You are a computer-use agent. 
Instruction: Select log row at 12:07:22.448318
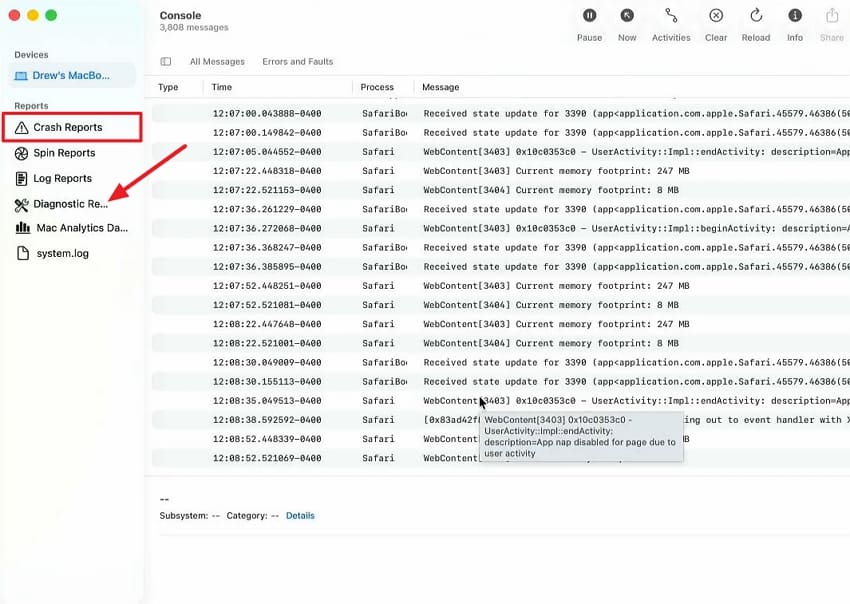click(501, 171)
